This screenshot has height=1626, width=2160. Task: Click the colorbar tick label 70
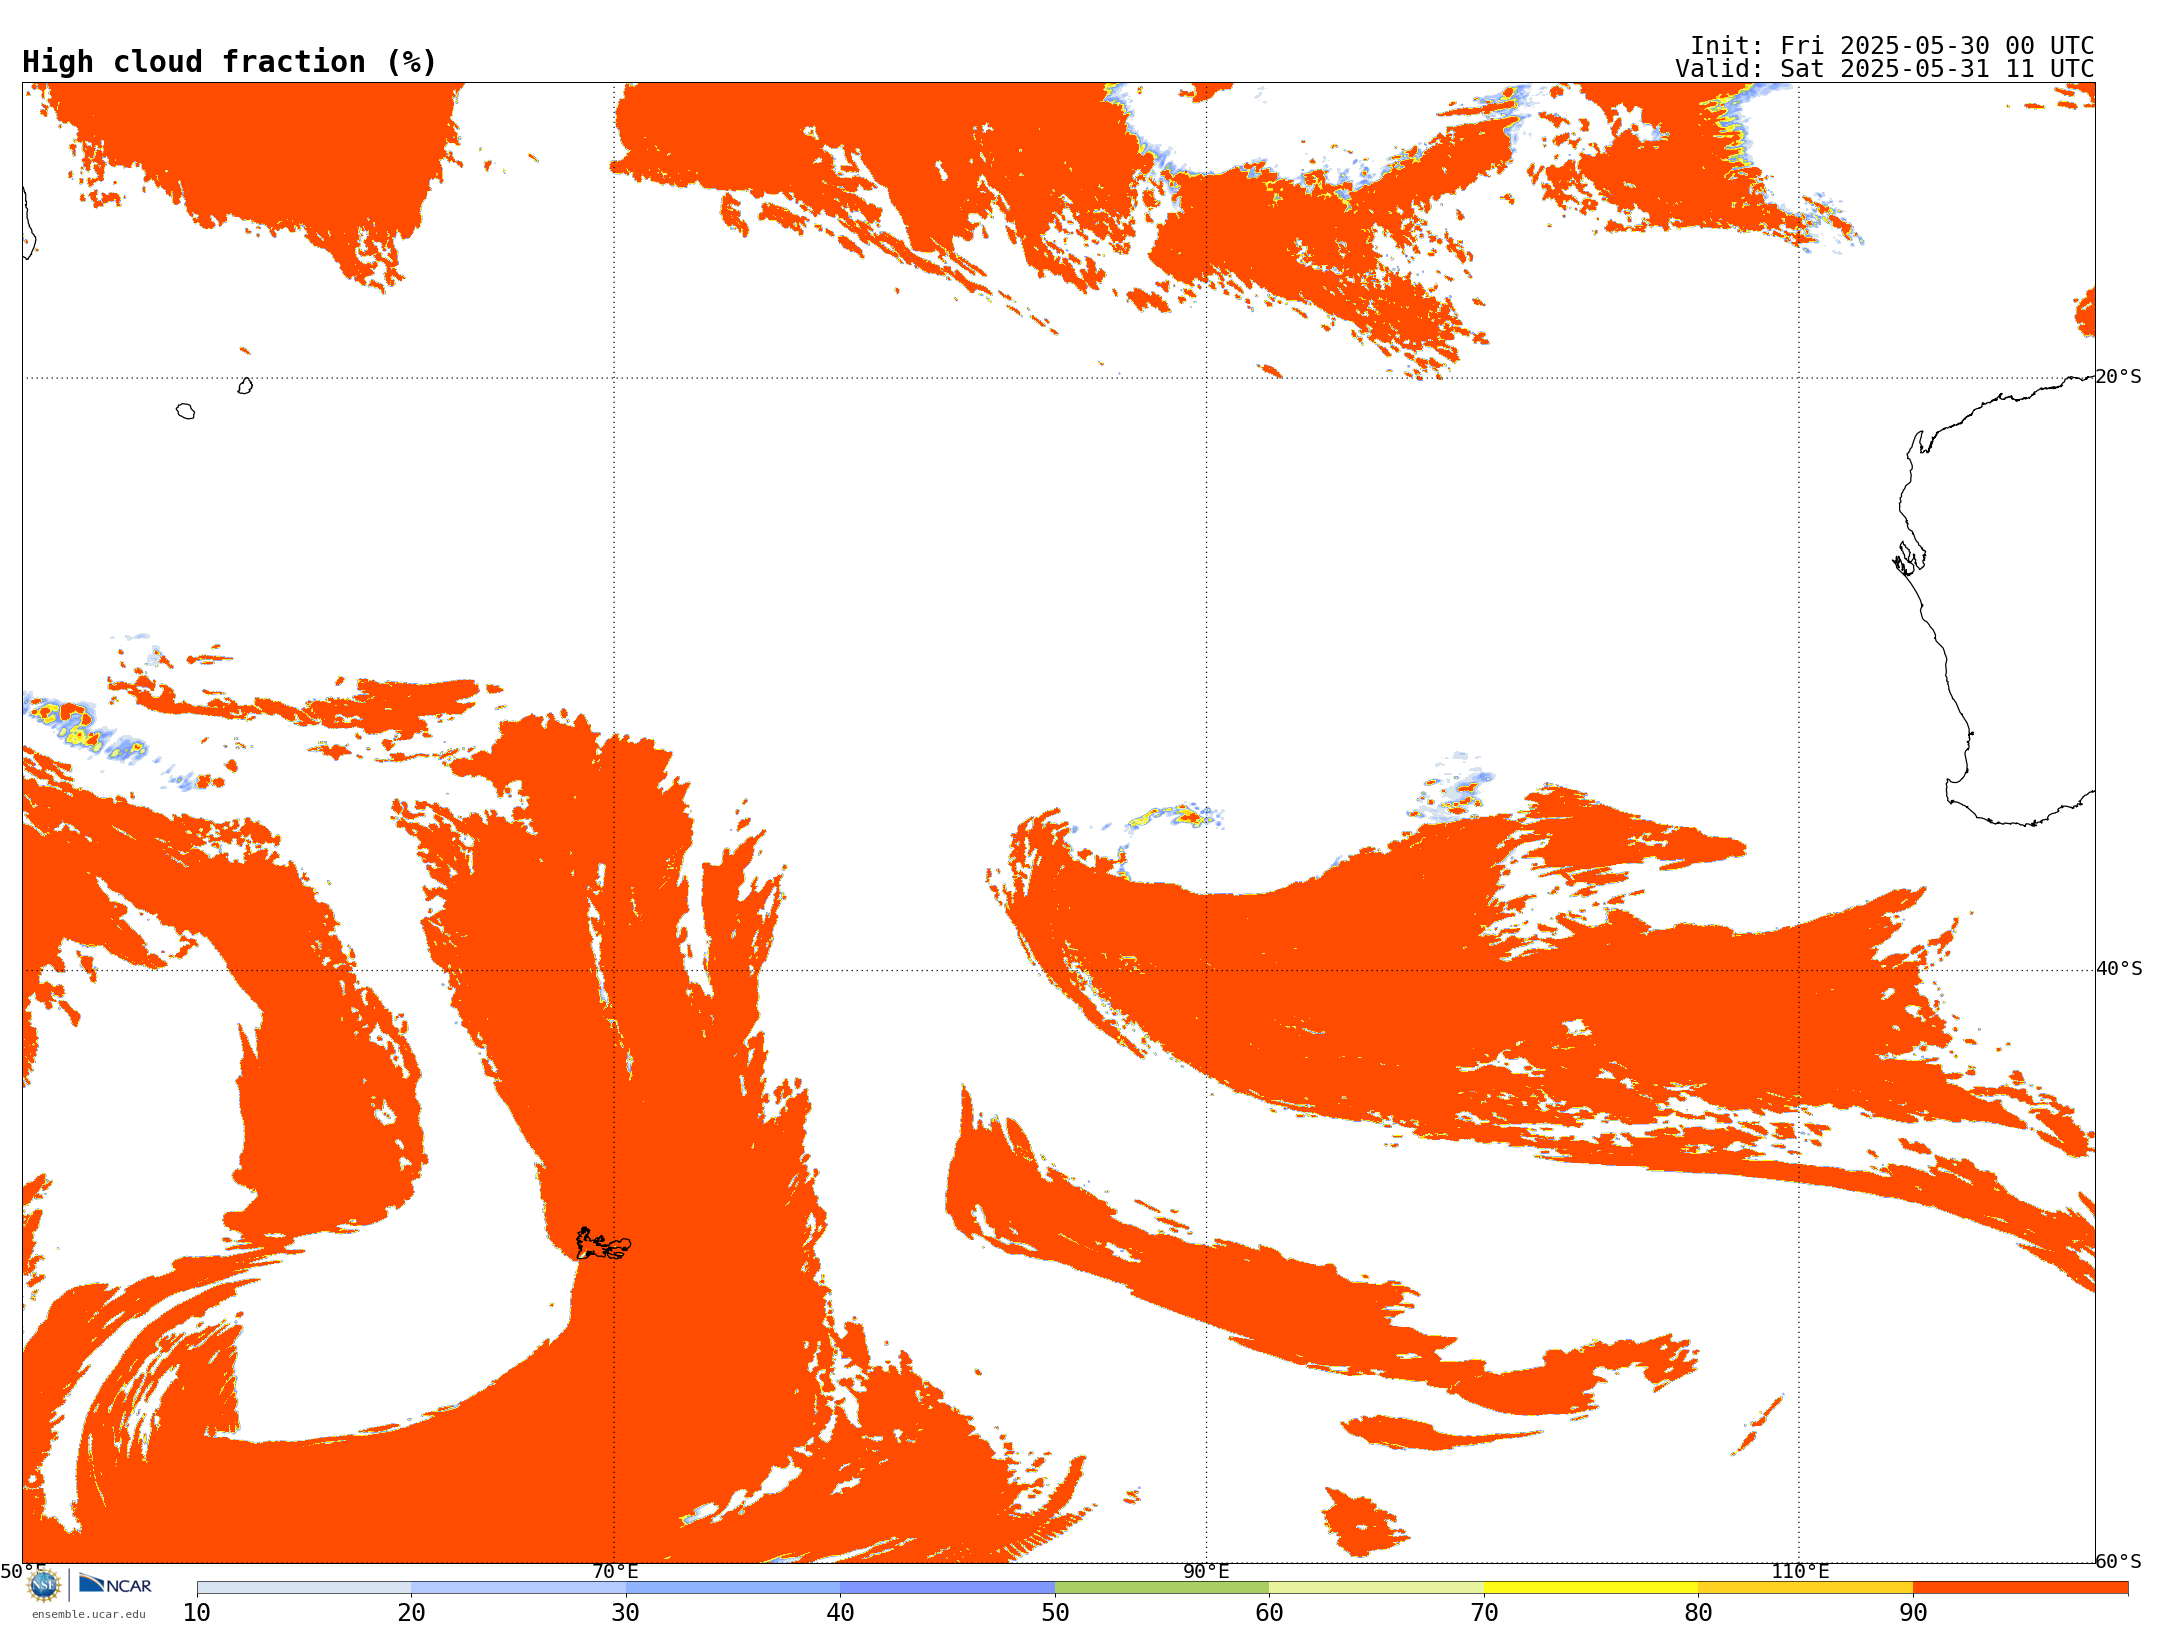point(1484,1612)
